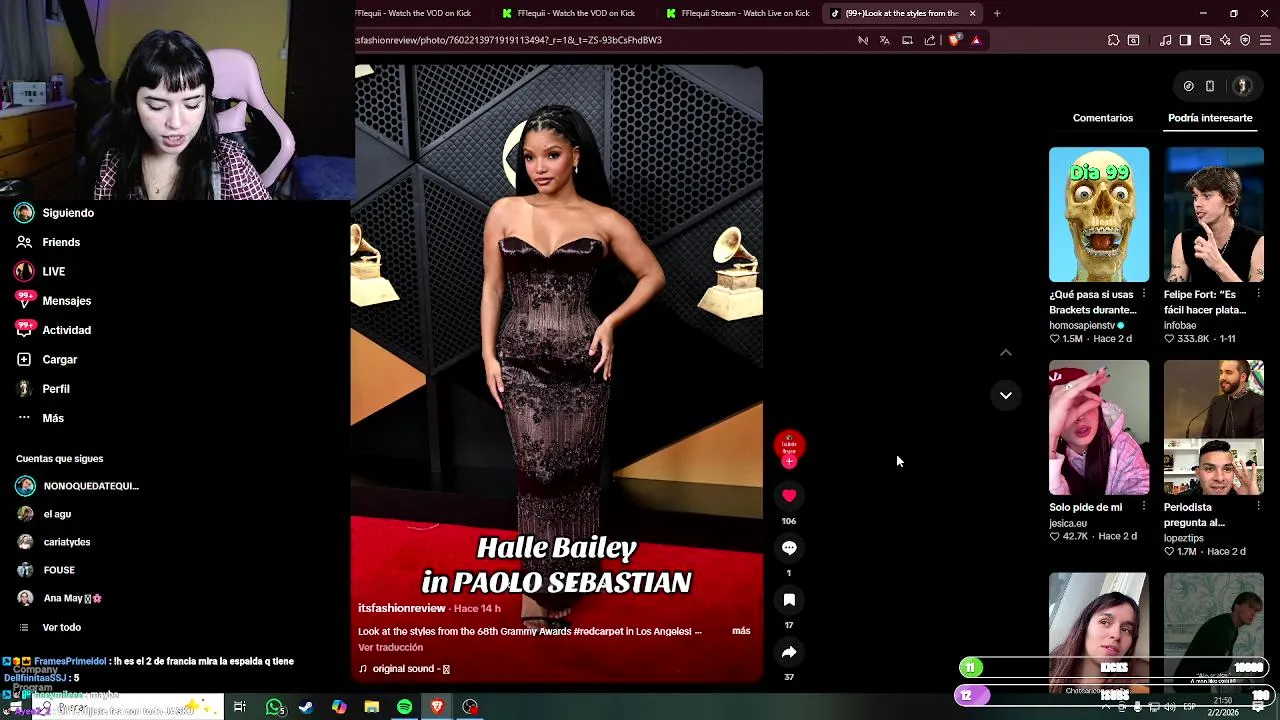
Task: Save the post with the bookmark icon
Action: coord(789,600)
